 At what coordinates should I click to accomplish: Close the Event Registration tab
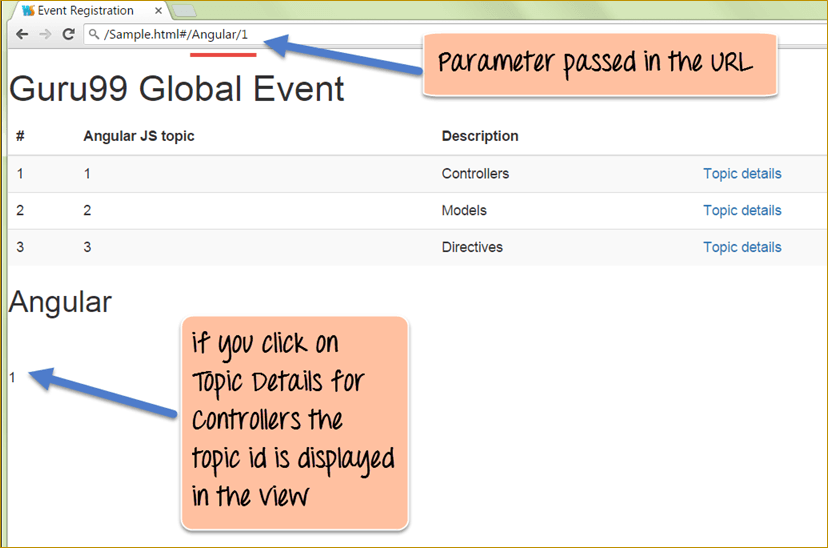(158, 11)
